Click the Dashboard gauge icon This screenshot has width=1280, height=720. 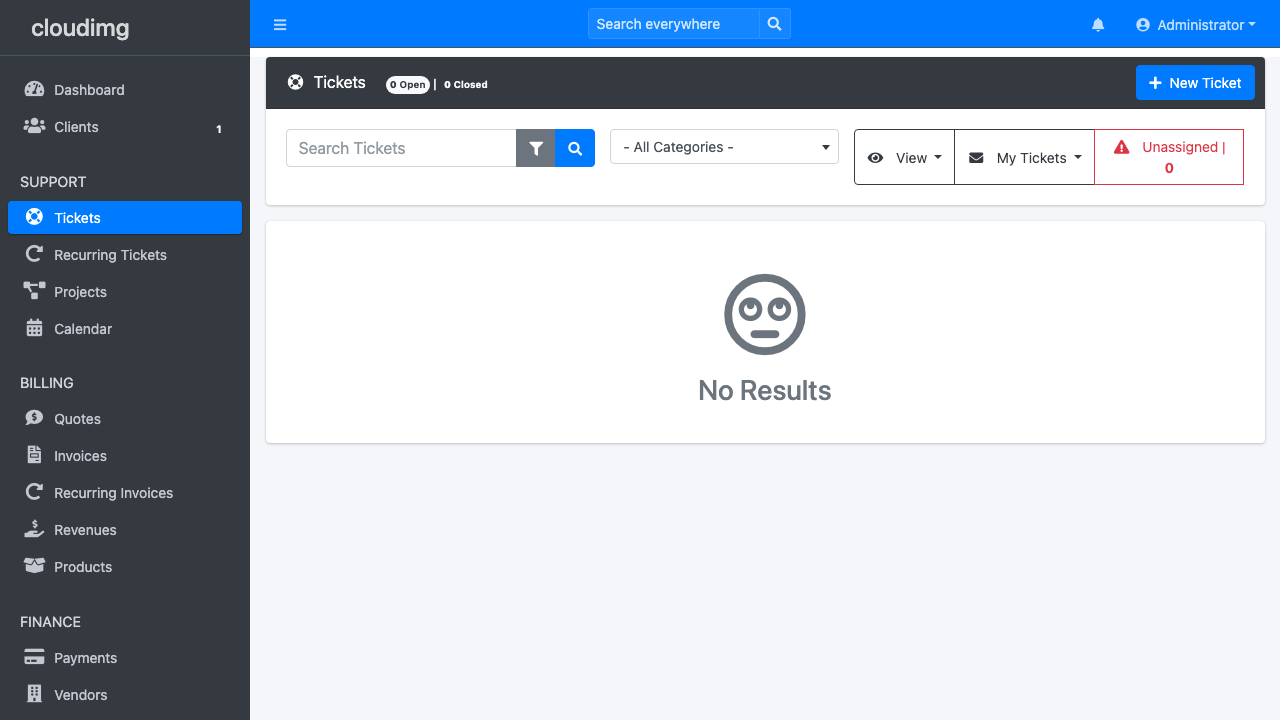tap(34, 89)
